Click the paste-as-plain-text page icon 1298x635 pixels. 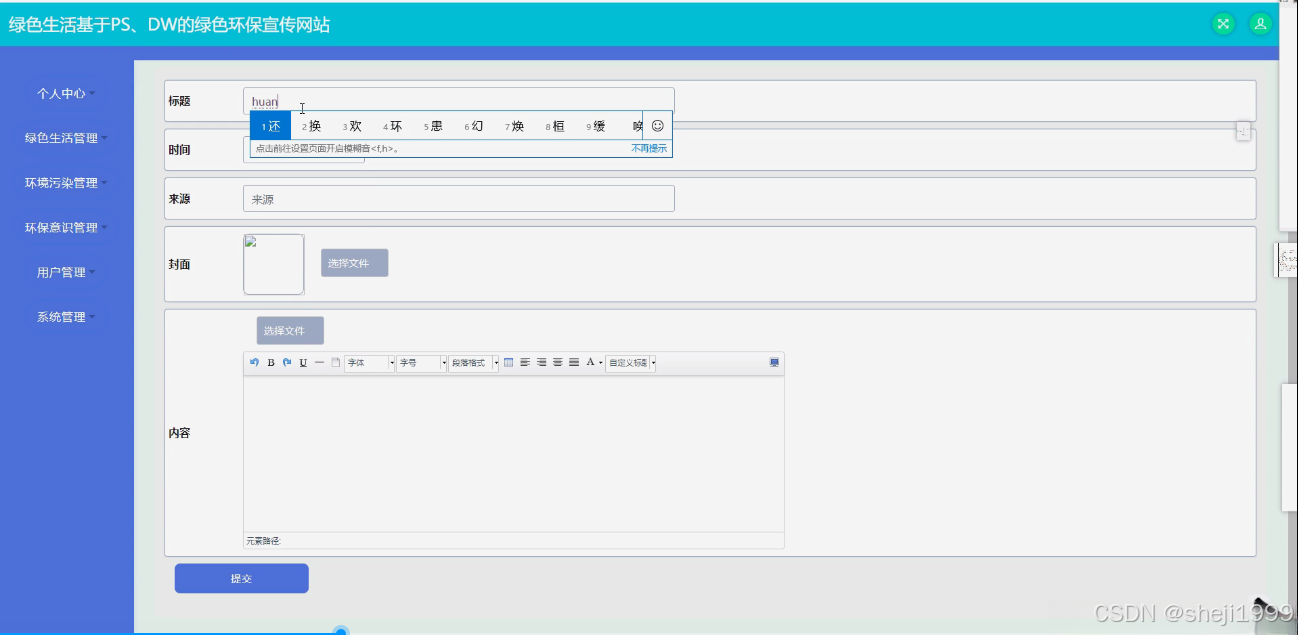335,362
